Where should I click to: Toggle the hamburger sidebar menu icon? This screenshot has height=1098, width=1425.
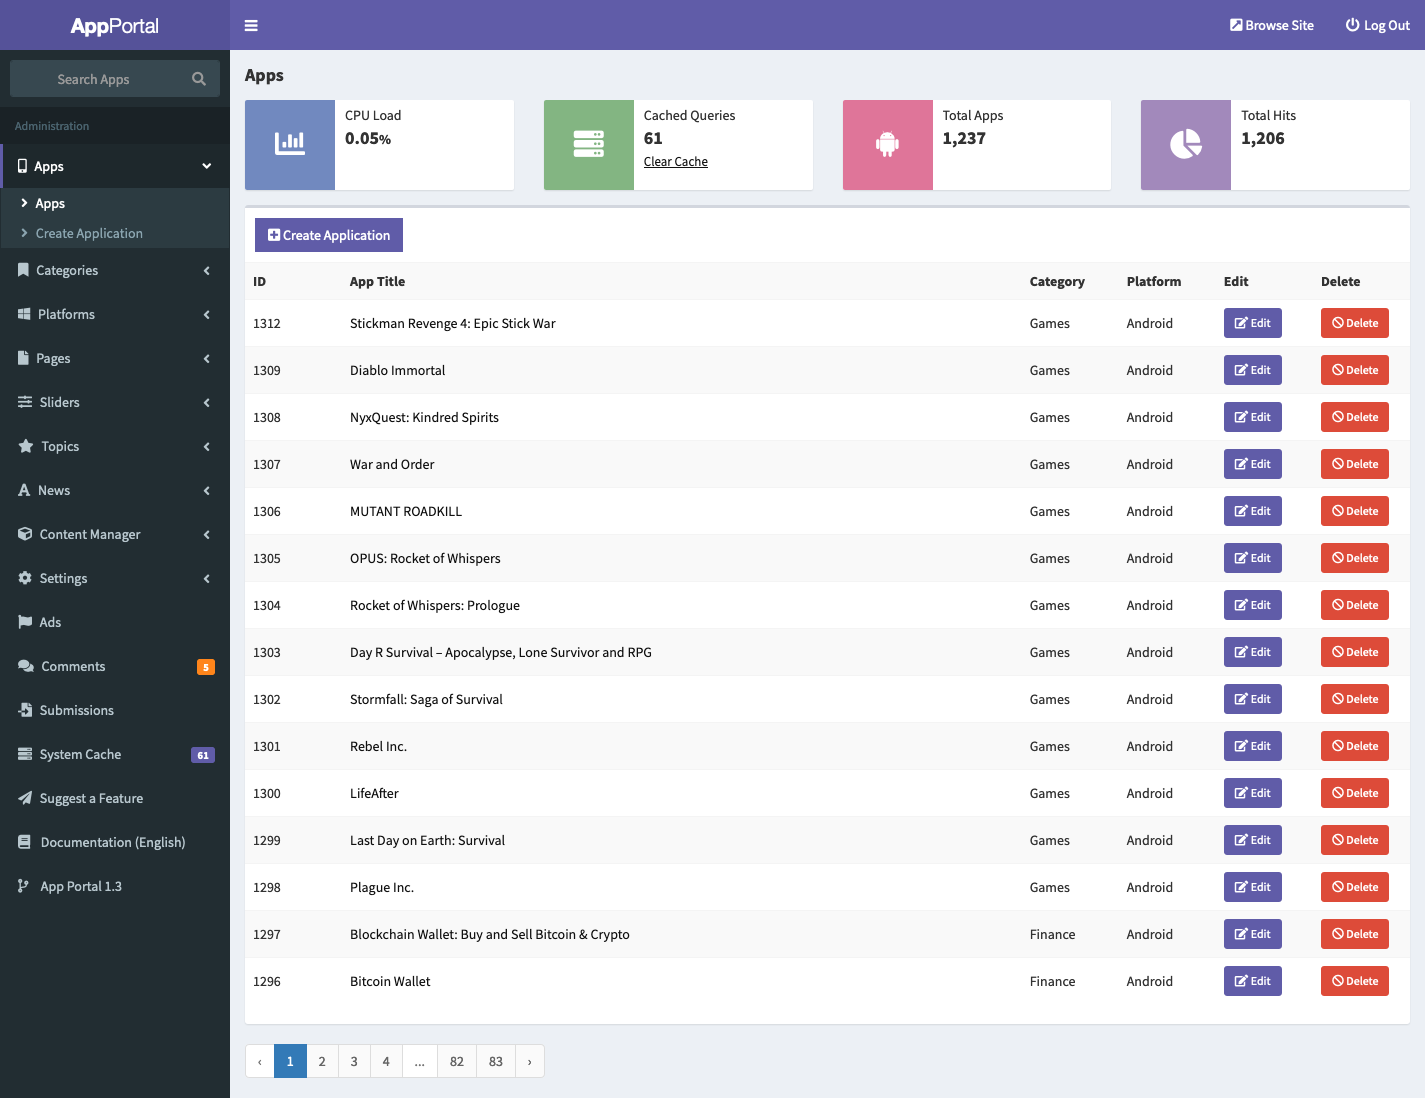click(251, 25)
